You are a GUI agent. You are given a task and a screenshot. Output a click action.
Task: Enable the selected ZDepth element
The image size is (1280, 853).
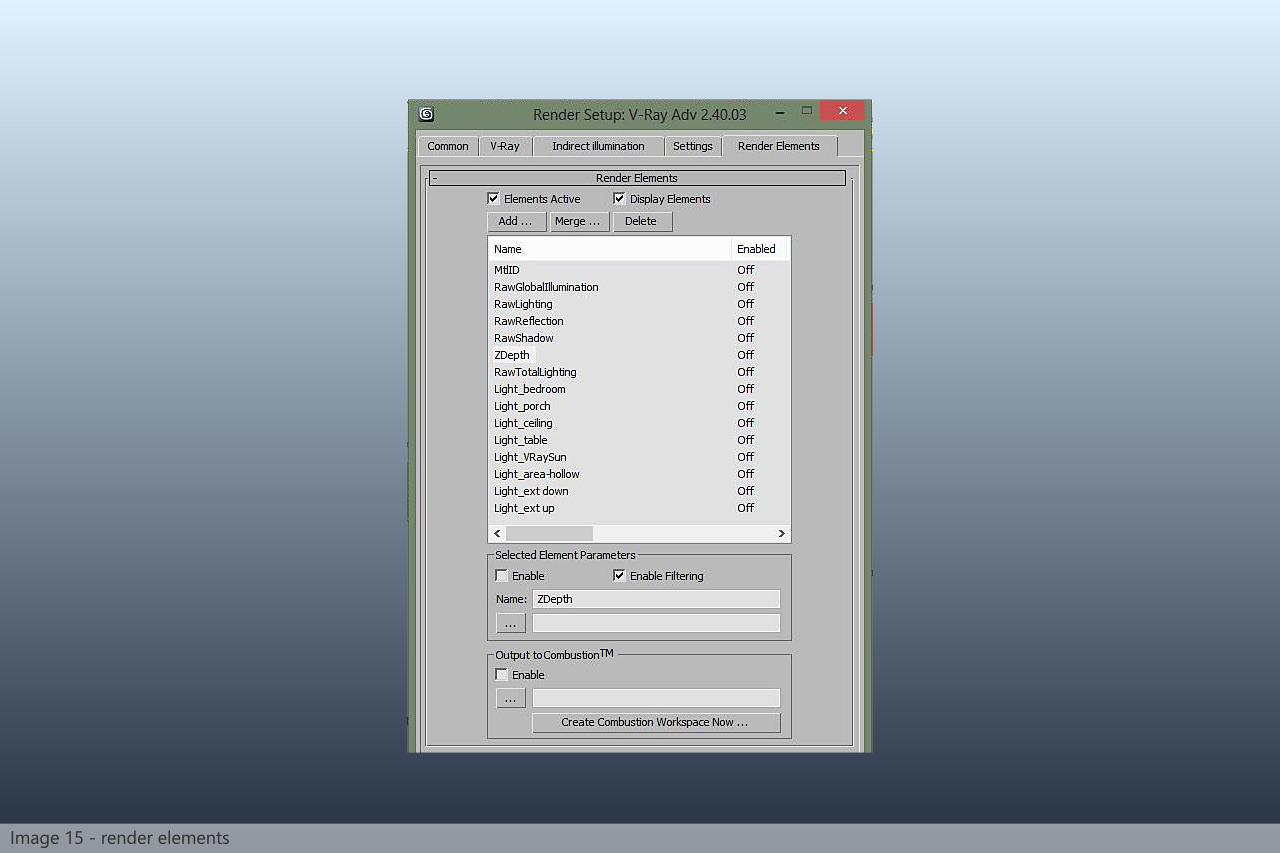click(x=502, y=576)
